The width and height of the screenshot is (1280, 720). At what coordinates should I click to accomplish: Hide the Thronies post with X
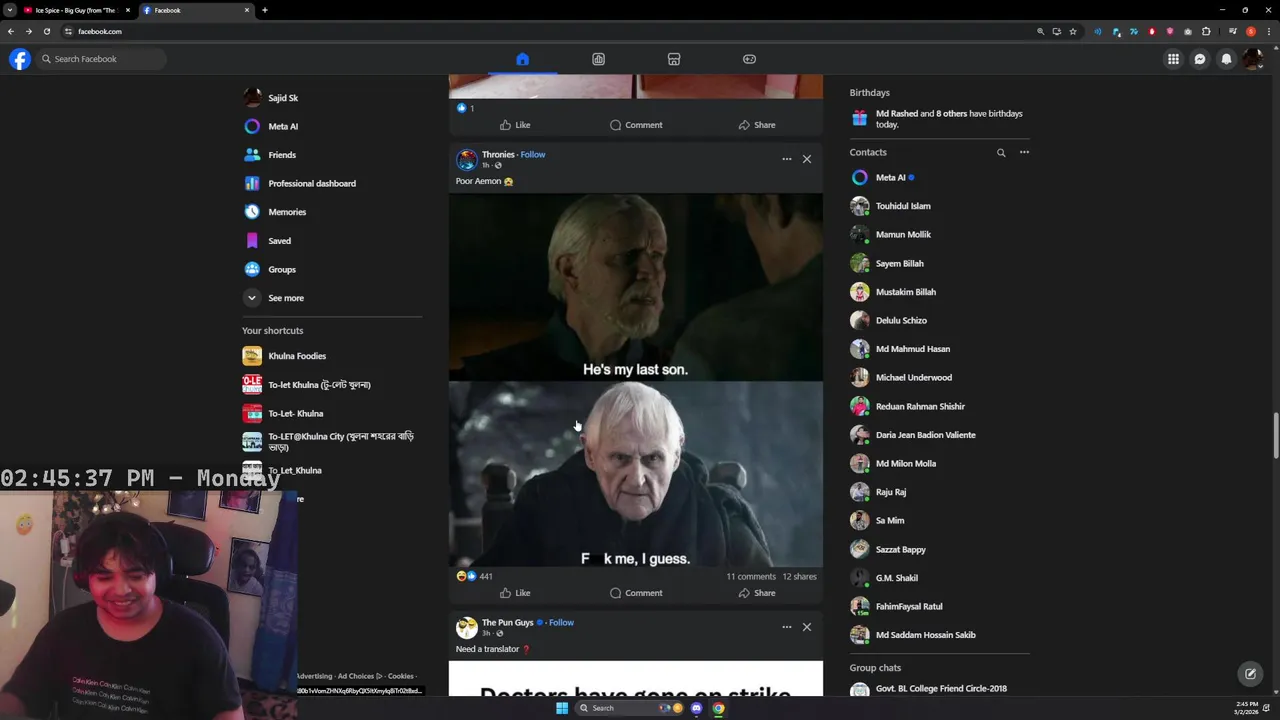[807, 159]
